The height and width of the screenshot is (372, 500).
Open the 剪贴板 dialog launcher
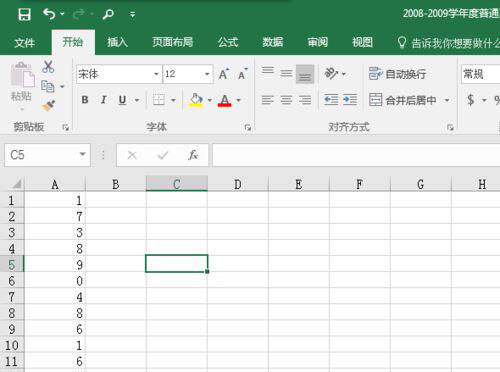pos(66,127)
